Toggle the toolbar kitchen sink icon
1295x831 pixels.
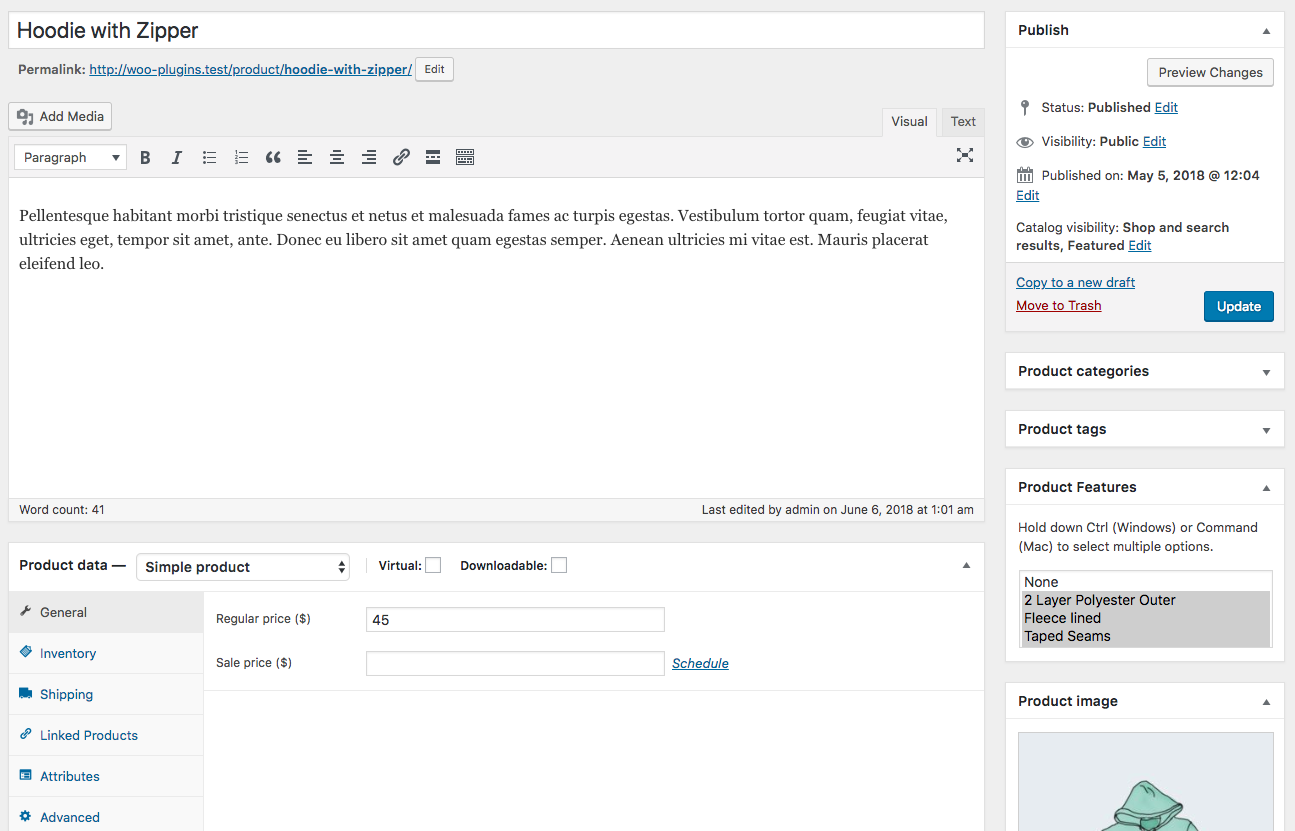[465, 157]
